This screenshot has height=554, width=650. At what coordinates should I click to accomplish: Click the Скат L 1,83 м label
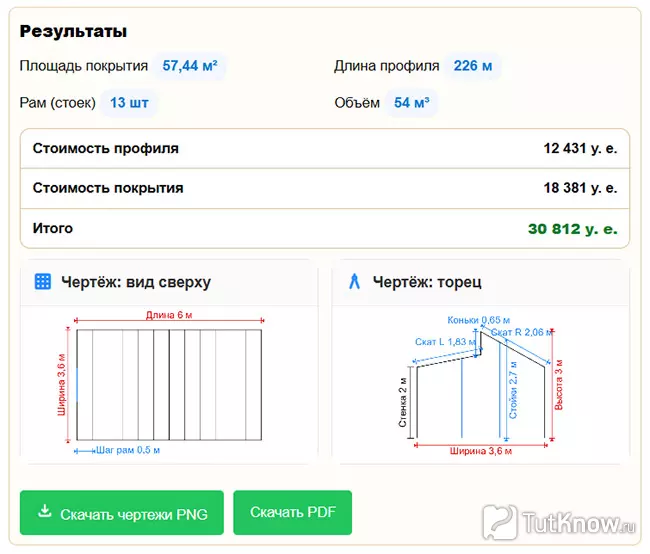click(446, 342)
